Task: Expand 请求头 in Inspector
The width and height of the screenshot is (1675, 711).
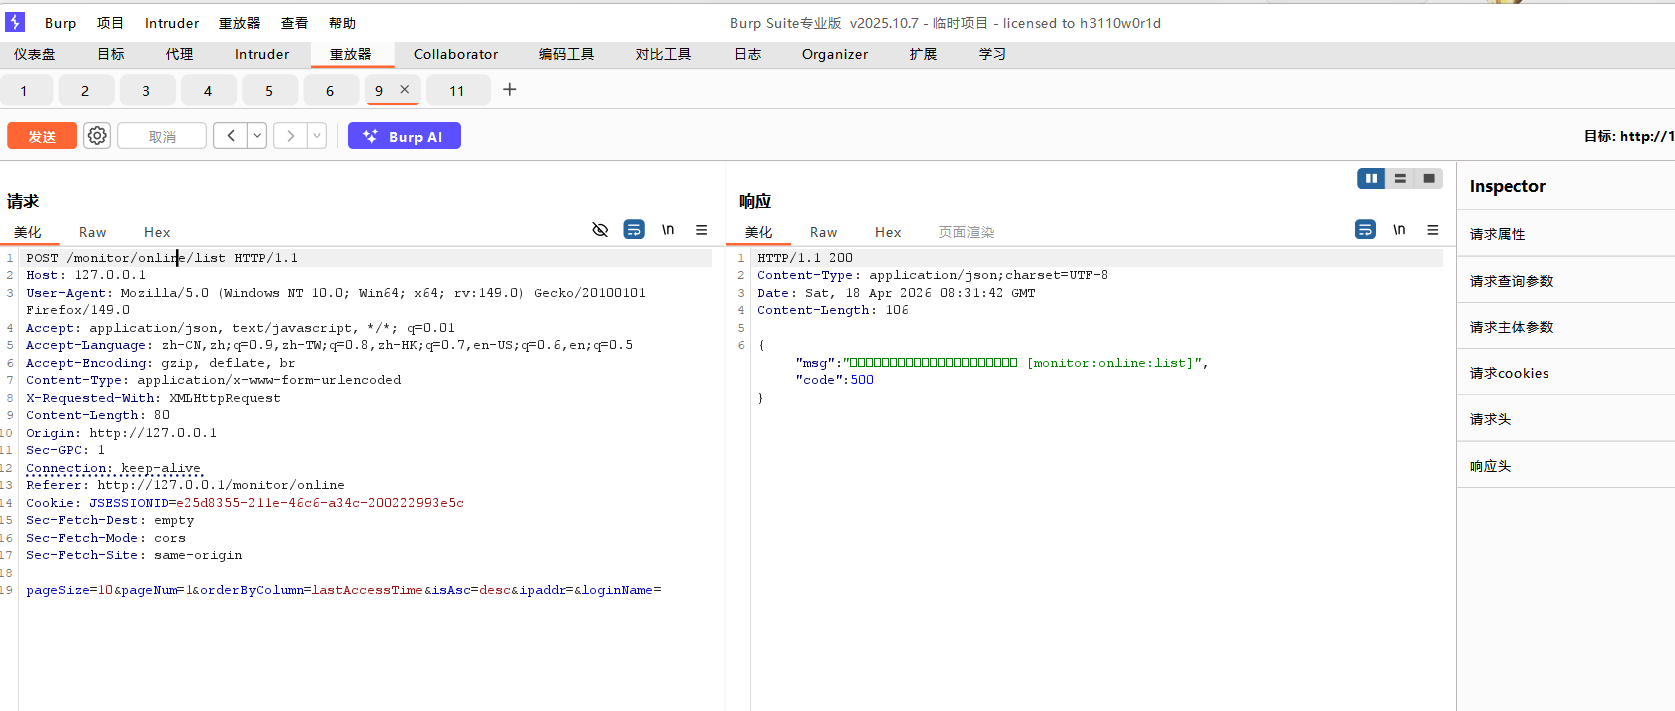Action: [x=1566, y=419]
